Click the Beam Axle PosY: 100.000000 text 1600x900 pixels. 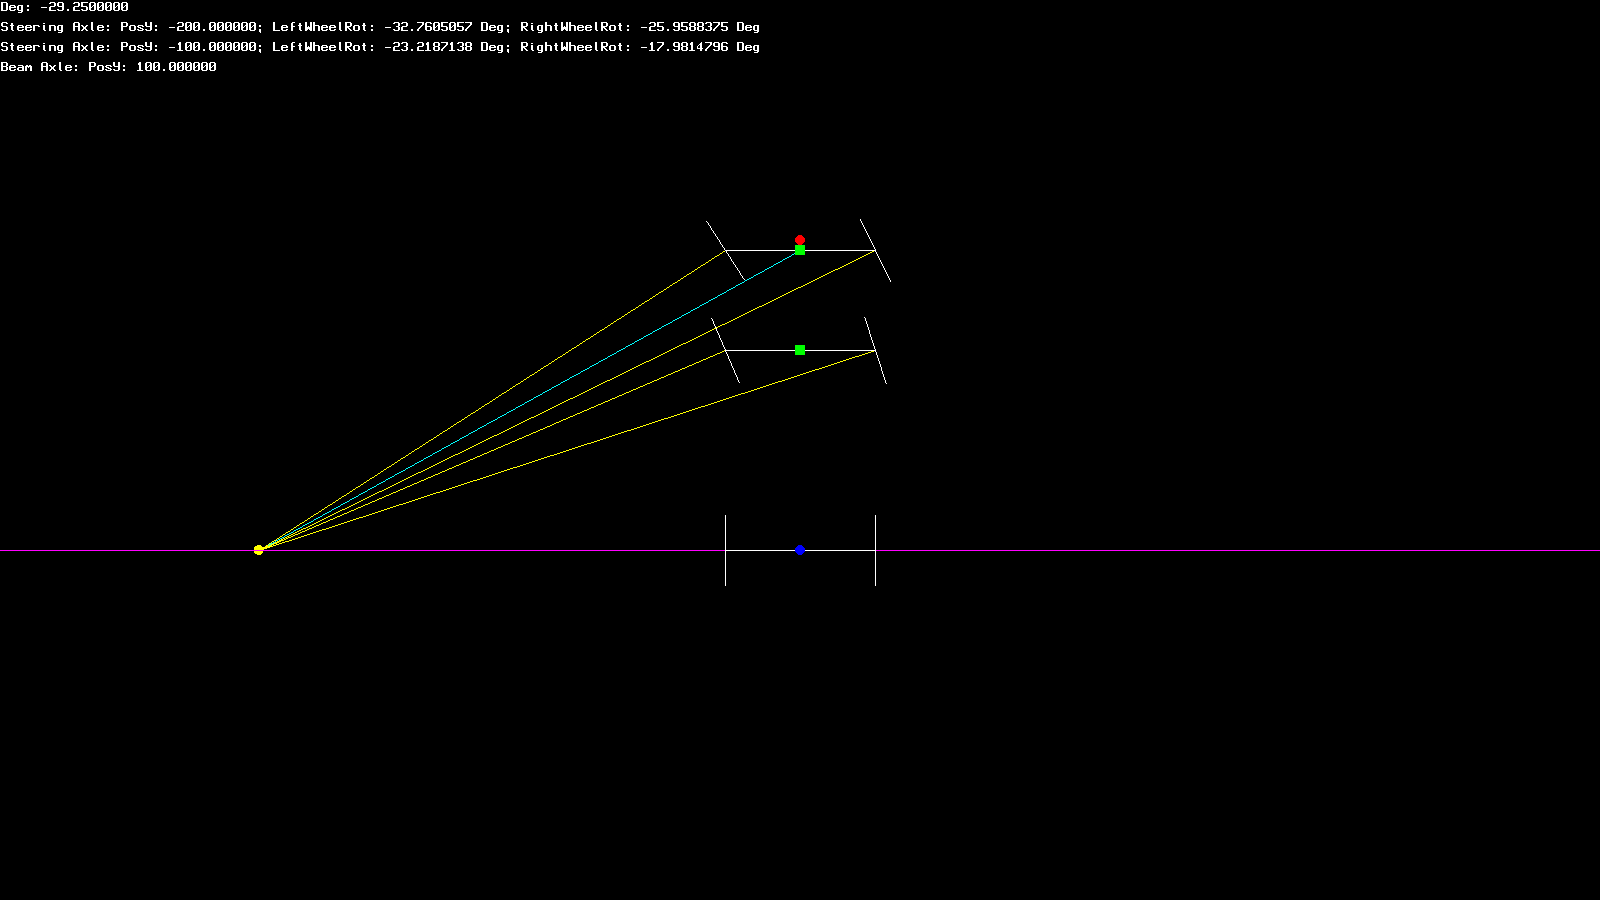(x=108, y=67)
